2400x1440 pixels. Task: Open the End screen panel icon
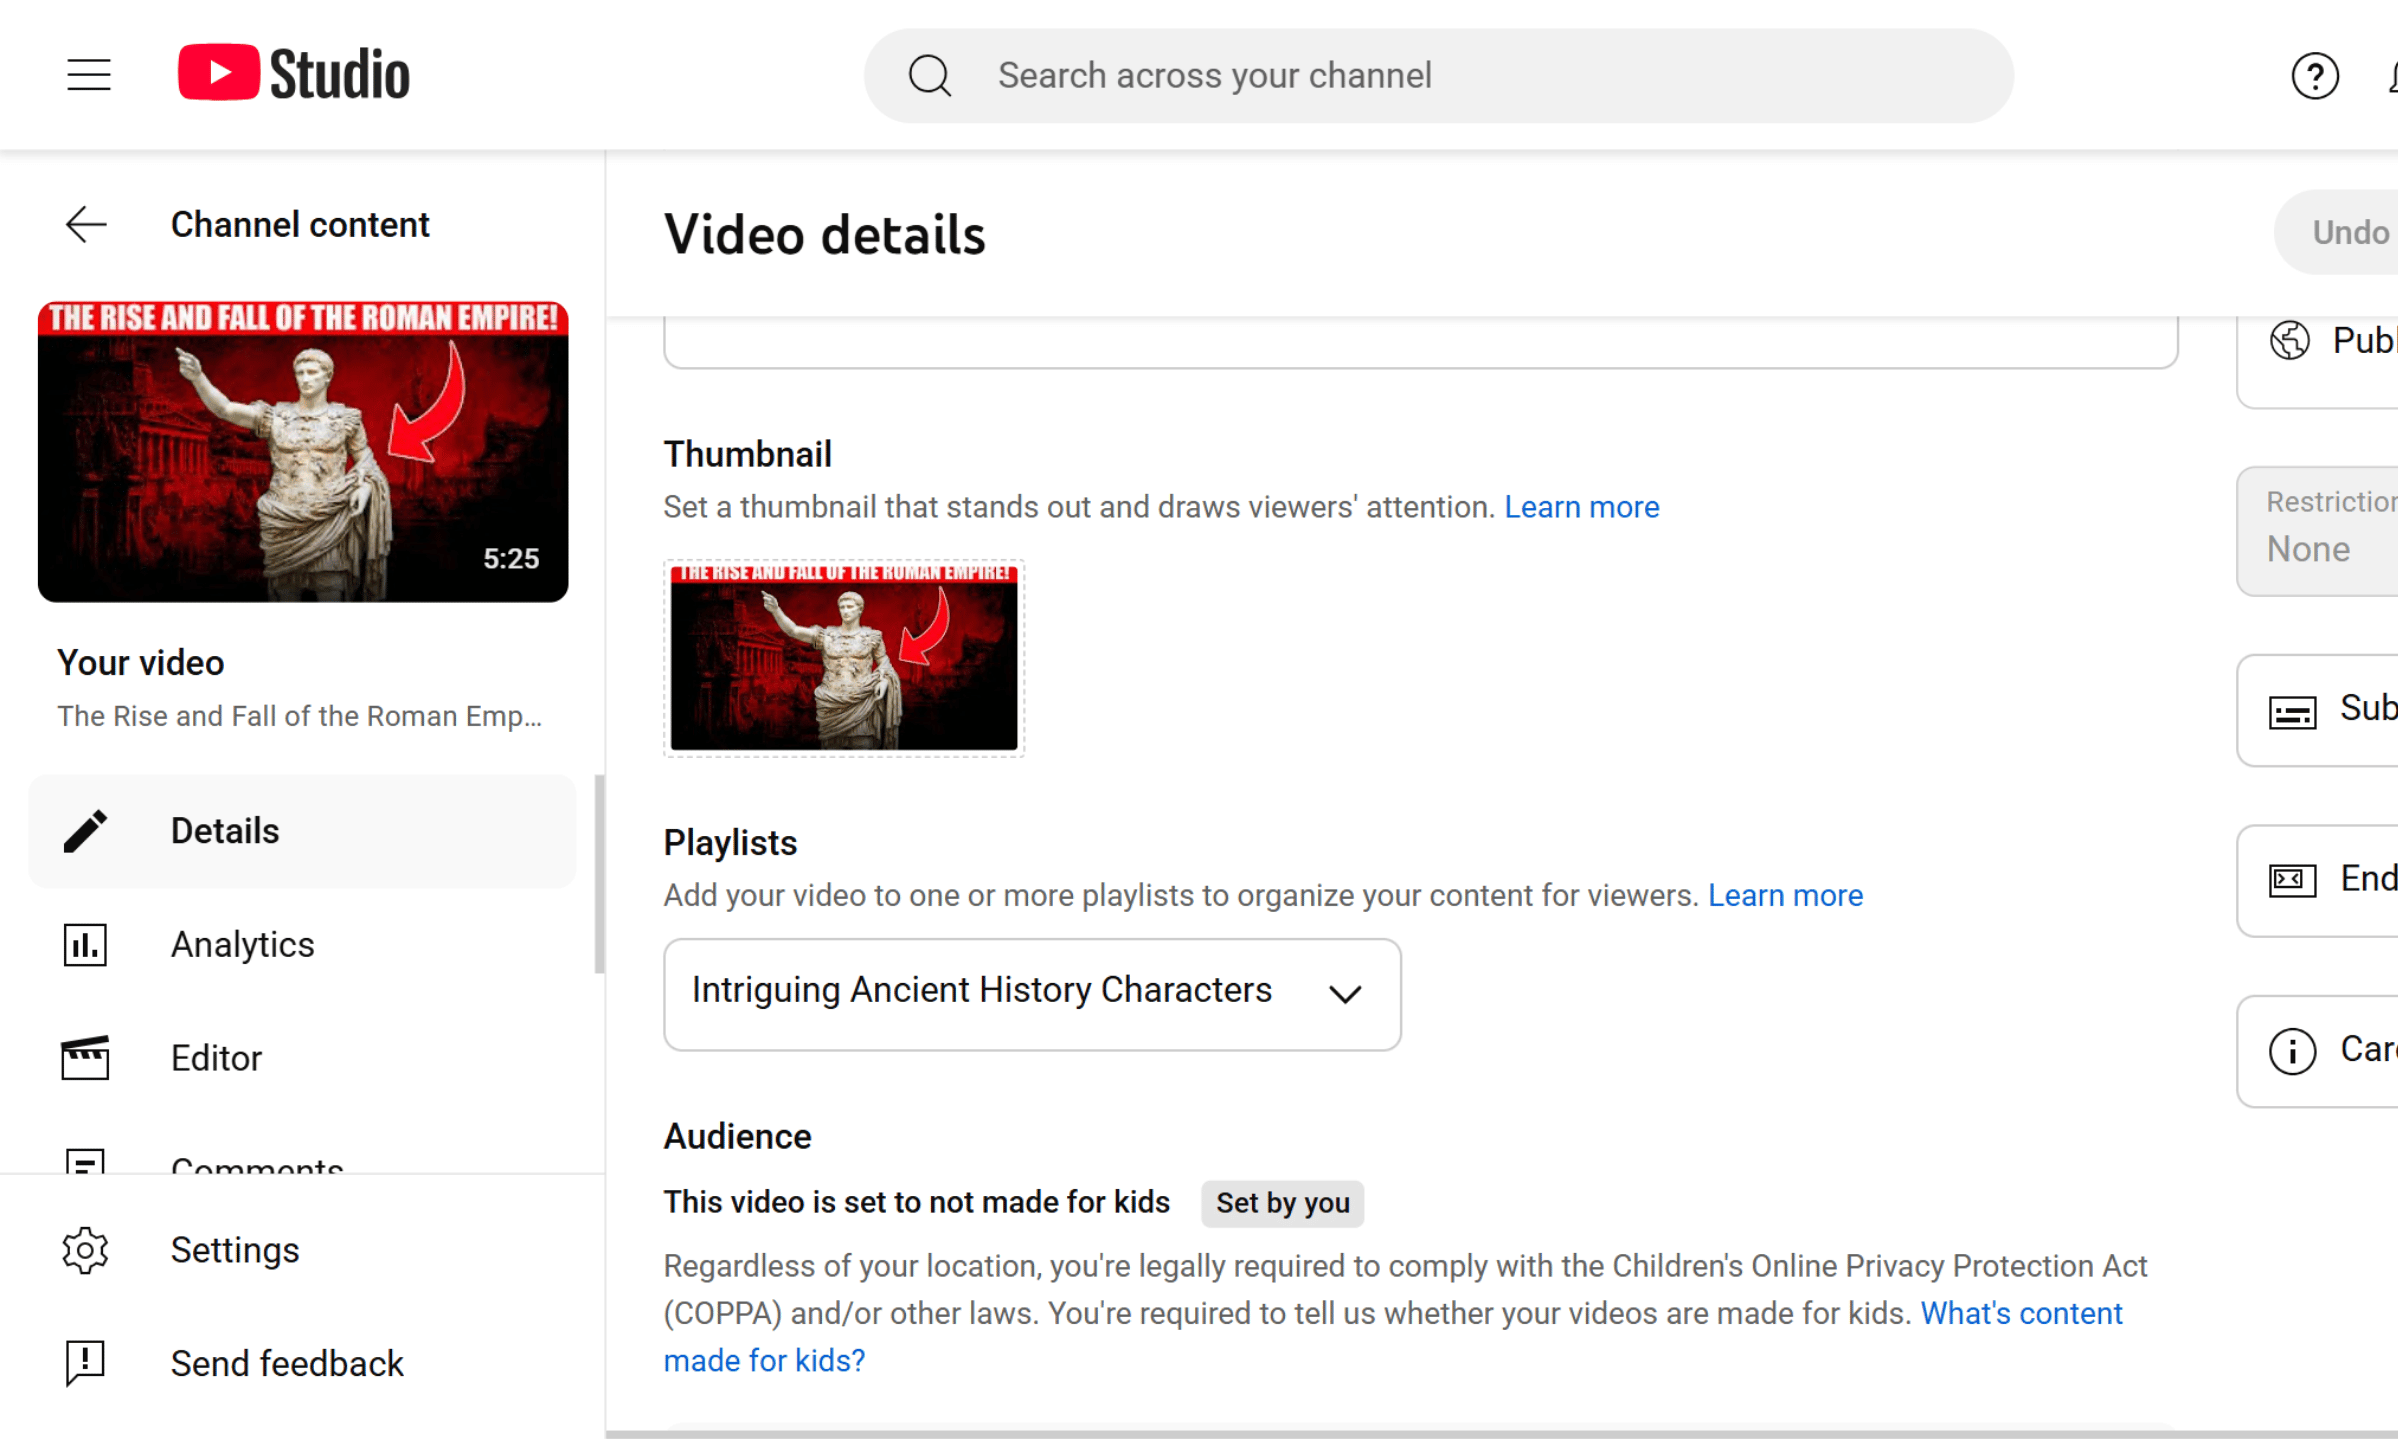coord(2293,880)
